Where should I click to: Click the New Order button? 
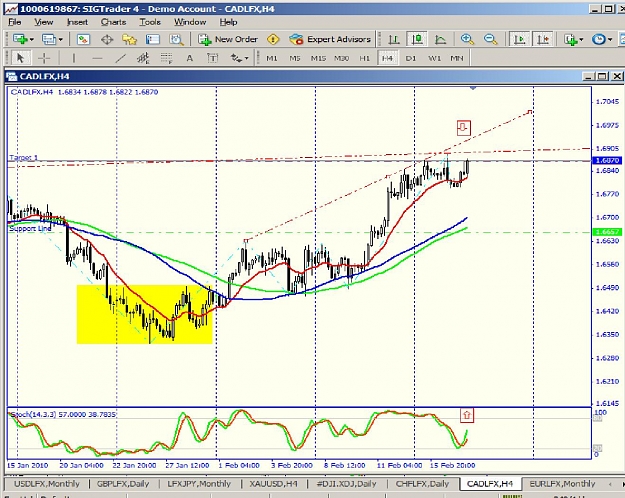click(x=228, y=39)
